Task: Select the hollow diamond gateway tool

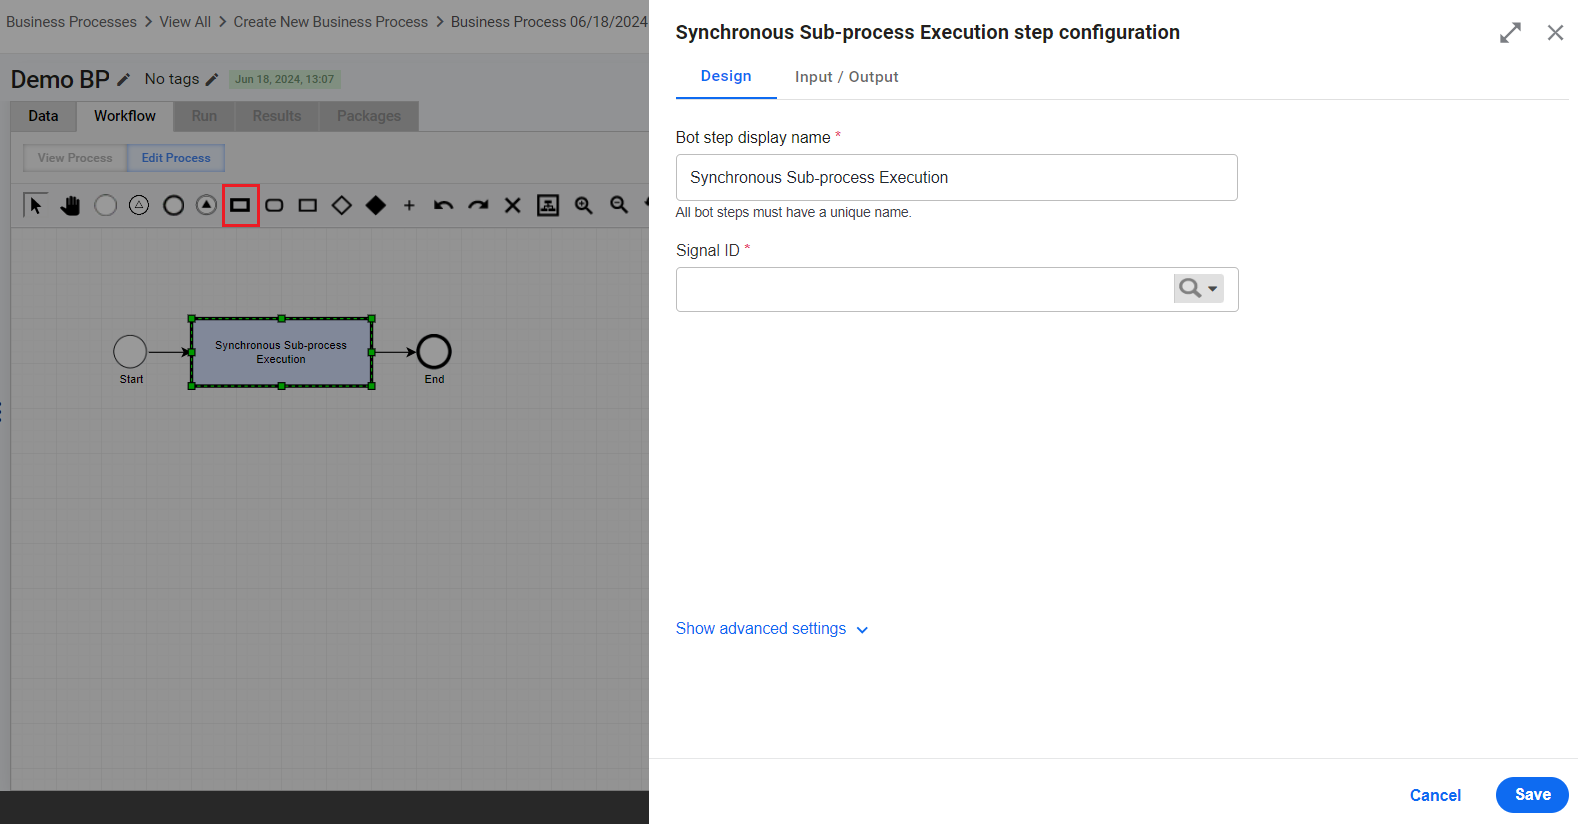Action: 342,205
